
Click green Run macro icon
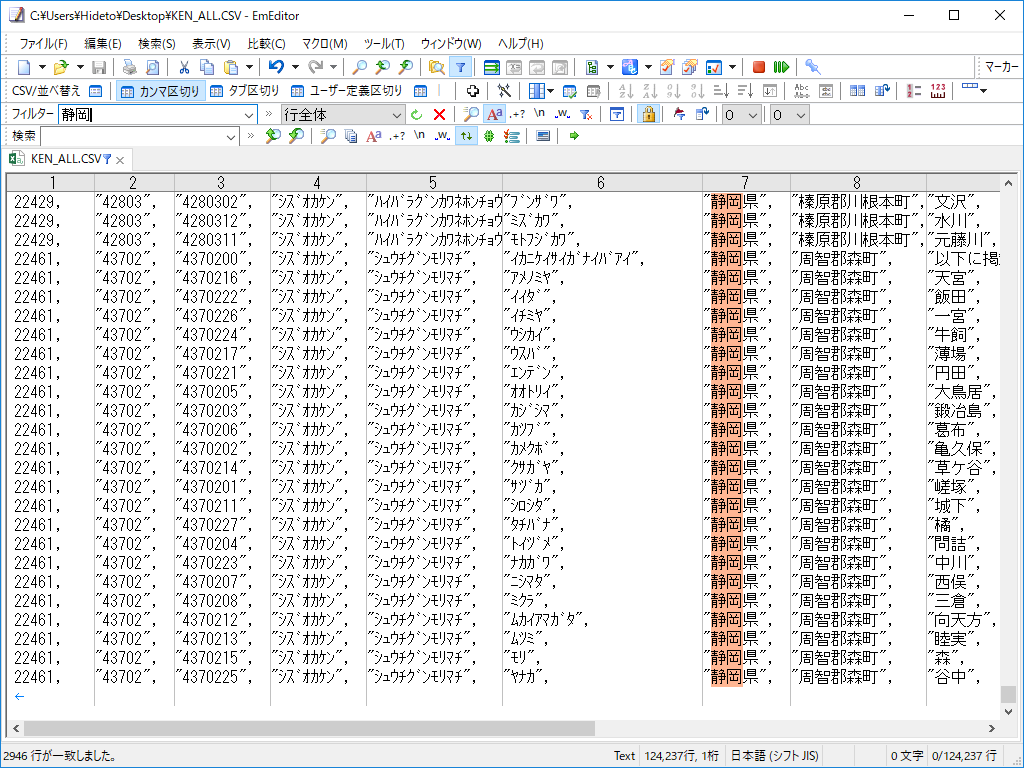click(x=781, y=67)
